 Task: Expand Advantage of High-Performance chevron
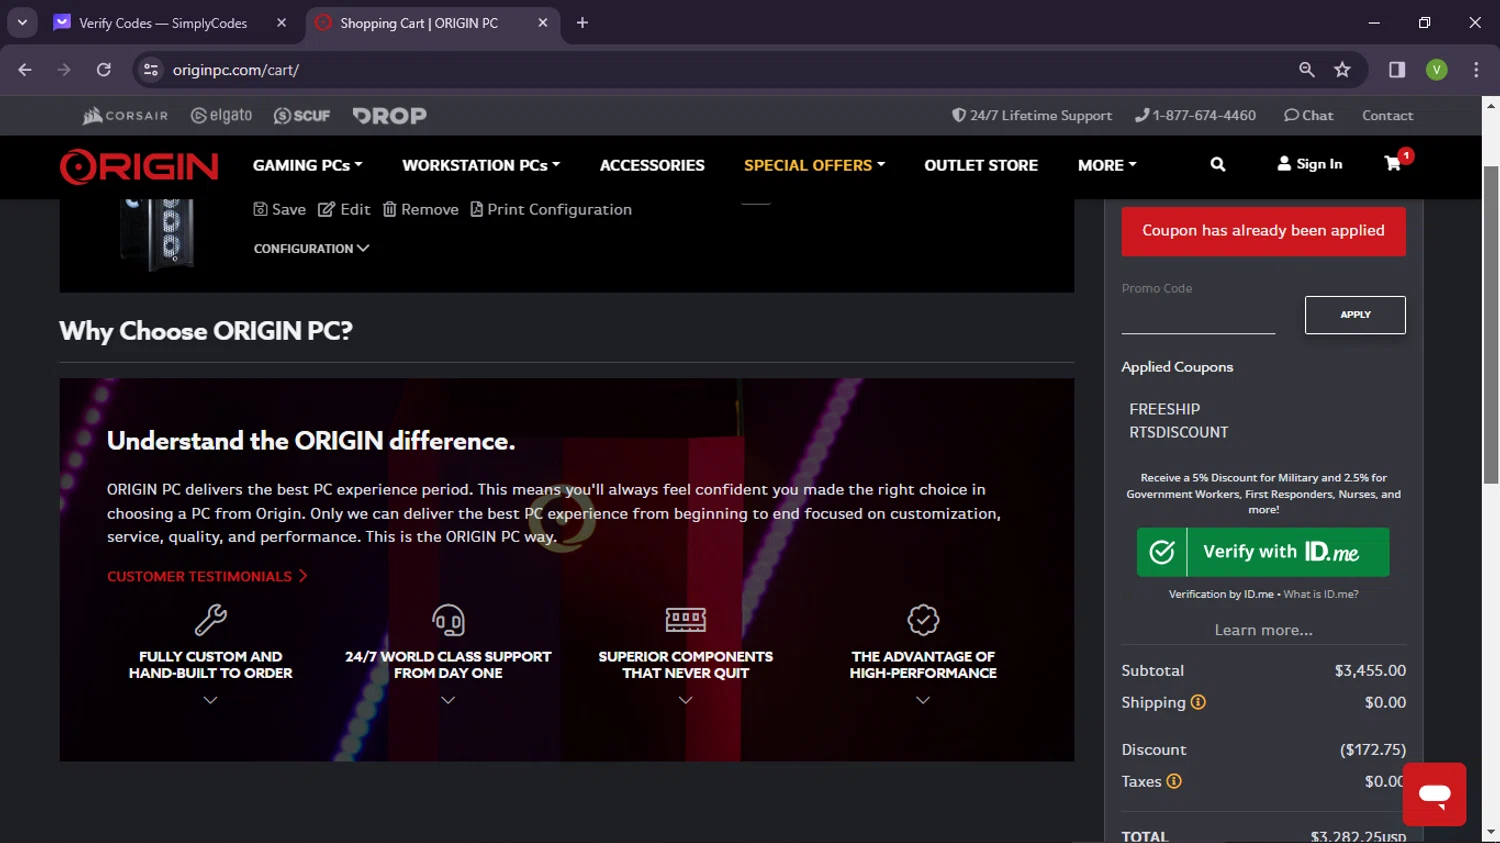923,701
